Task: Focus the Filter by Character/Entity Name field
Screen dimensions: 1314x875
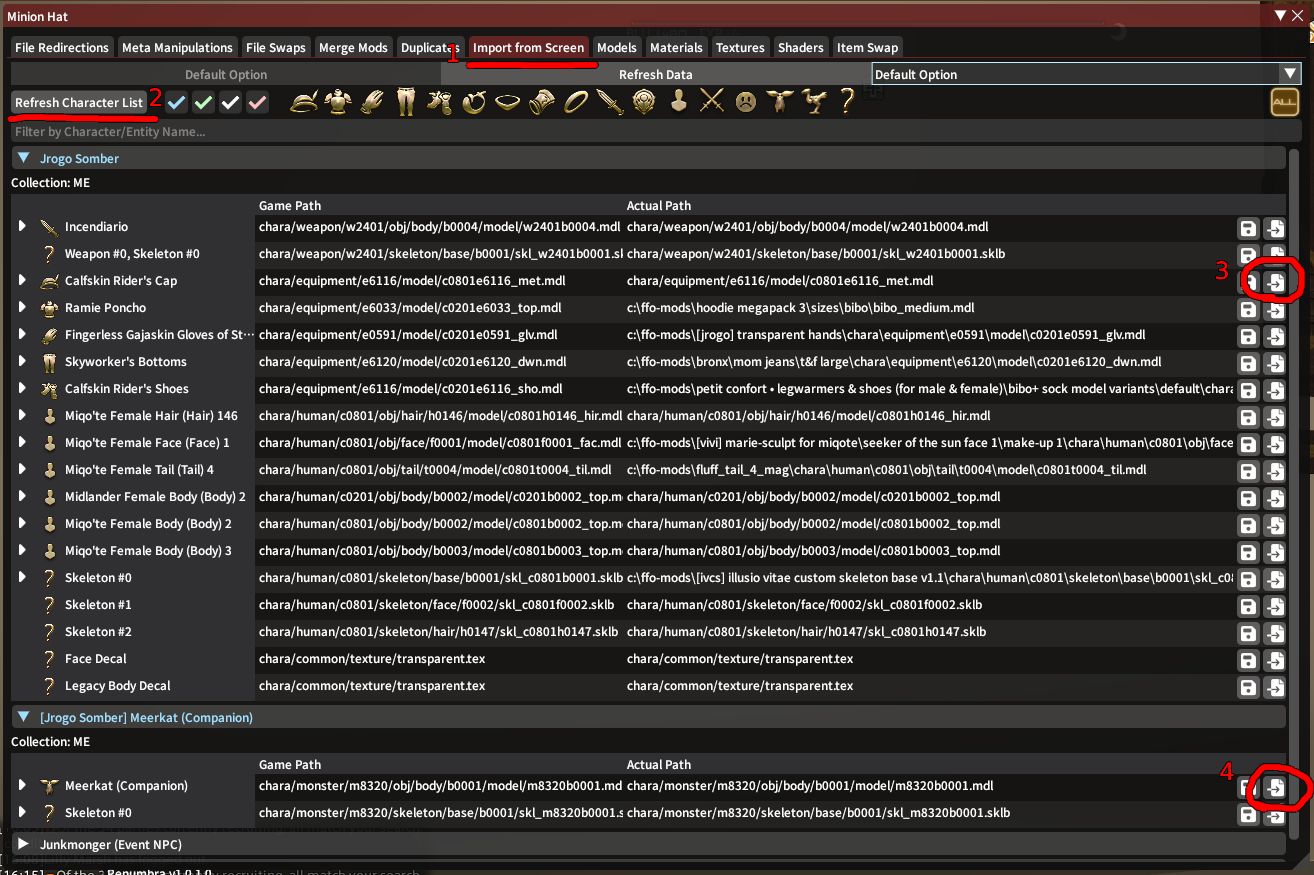Action: (x=655, y=131)
